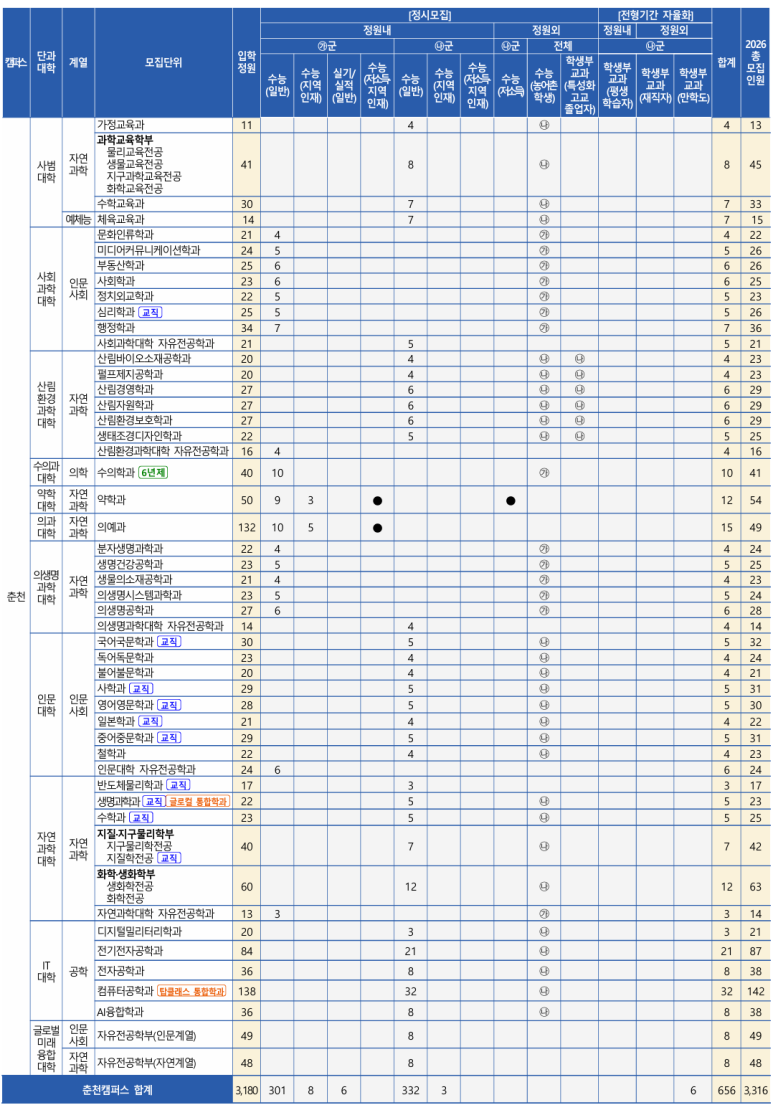This screenshot has width=773, height=1105.
Task: Click the 실기/실적(일반) column header
Action: 344,85
